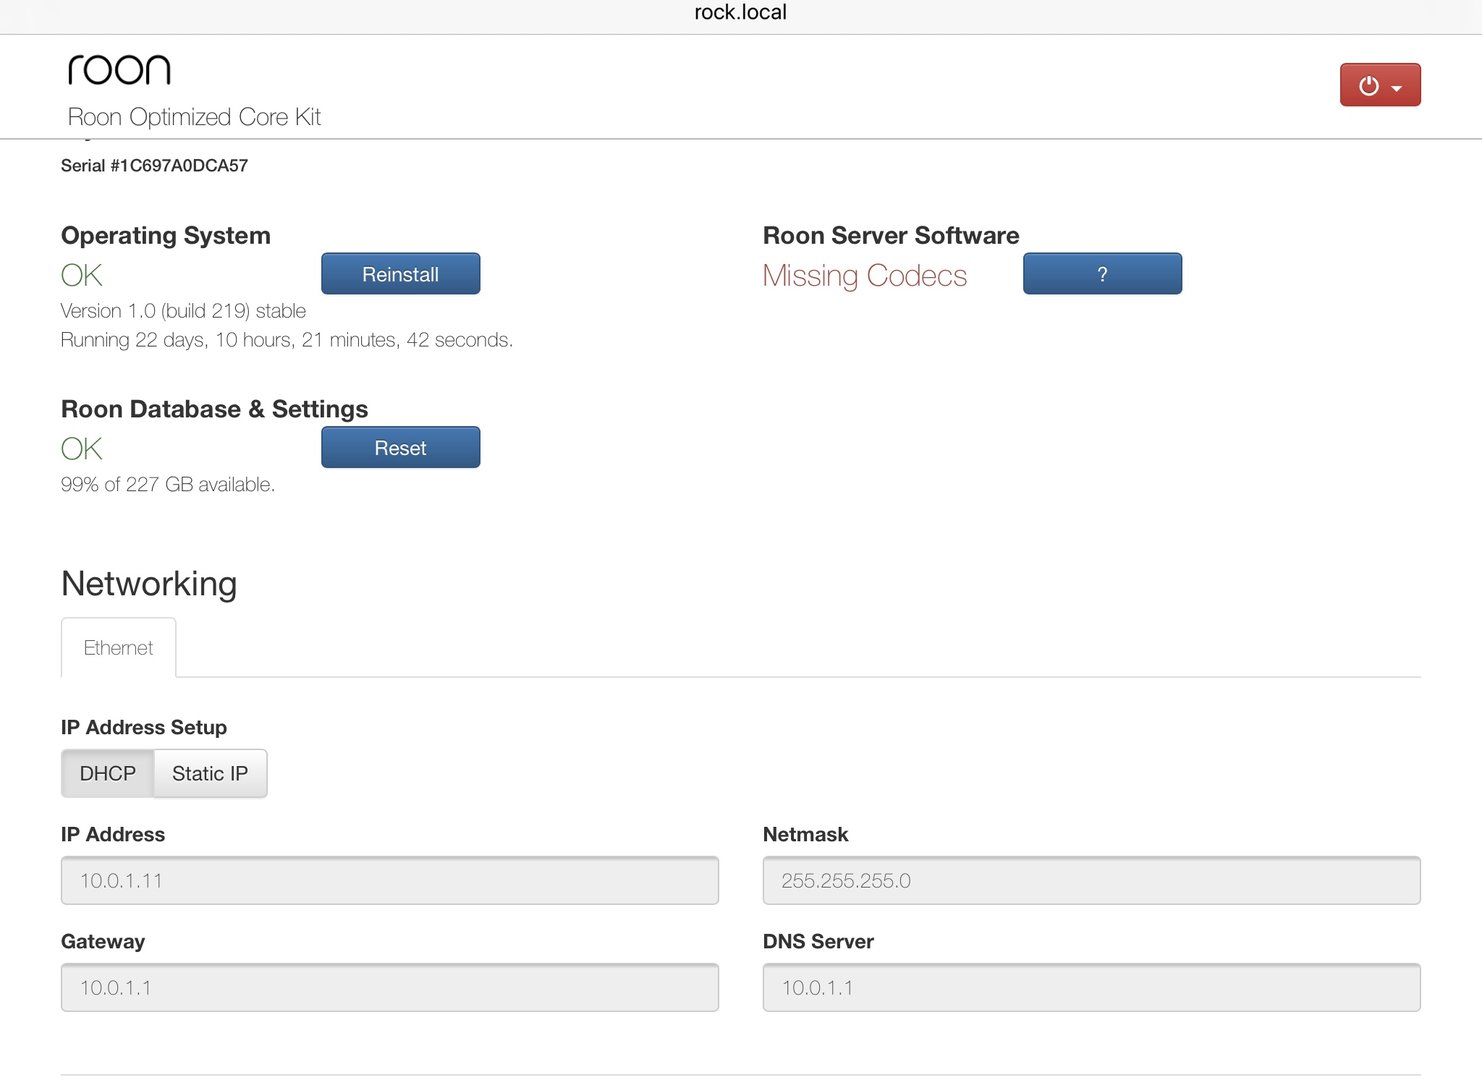This screenshot has width=1482, height=1080.
Task: Click the Operating System OK status
Action: (x=82, y=275)
